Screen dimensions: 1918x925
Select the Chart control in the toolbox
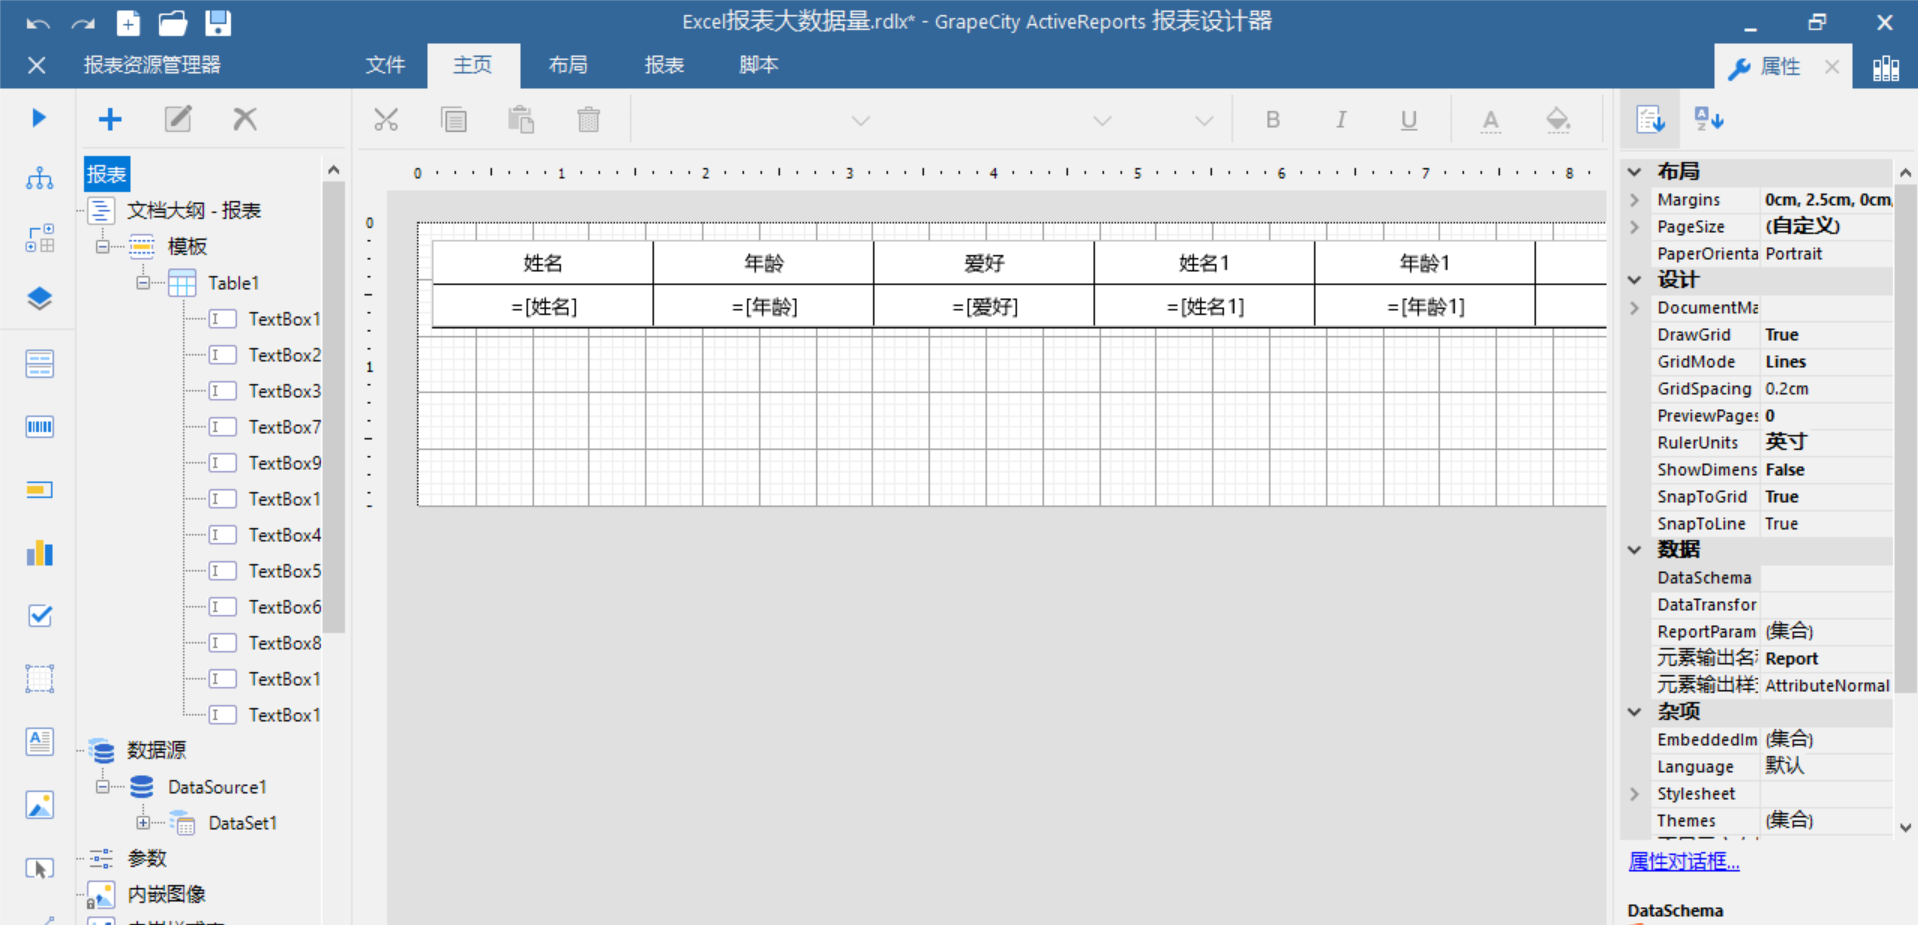click(39, 553)
